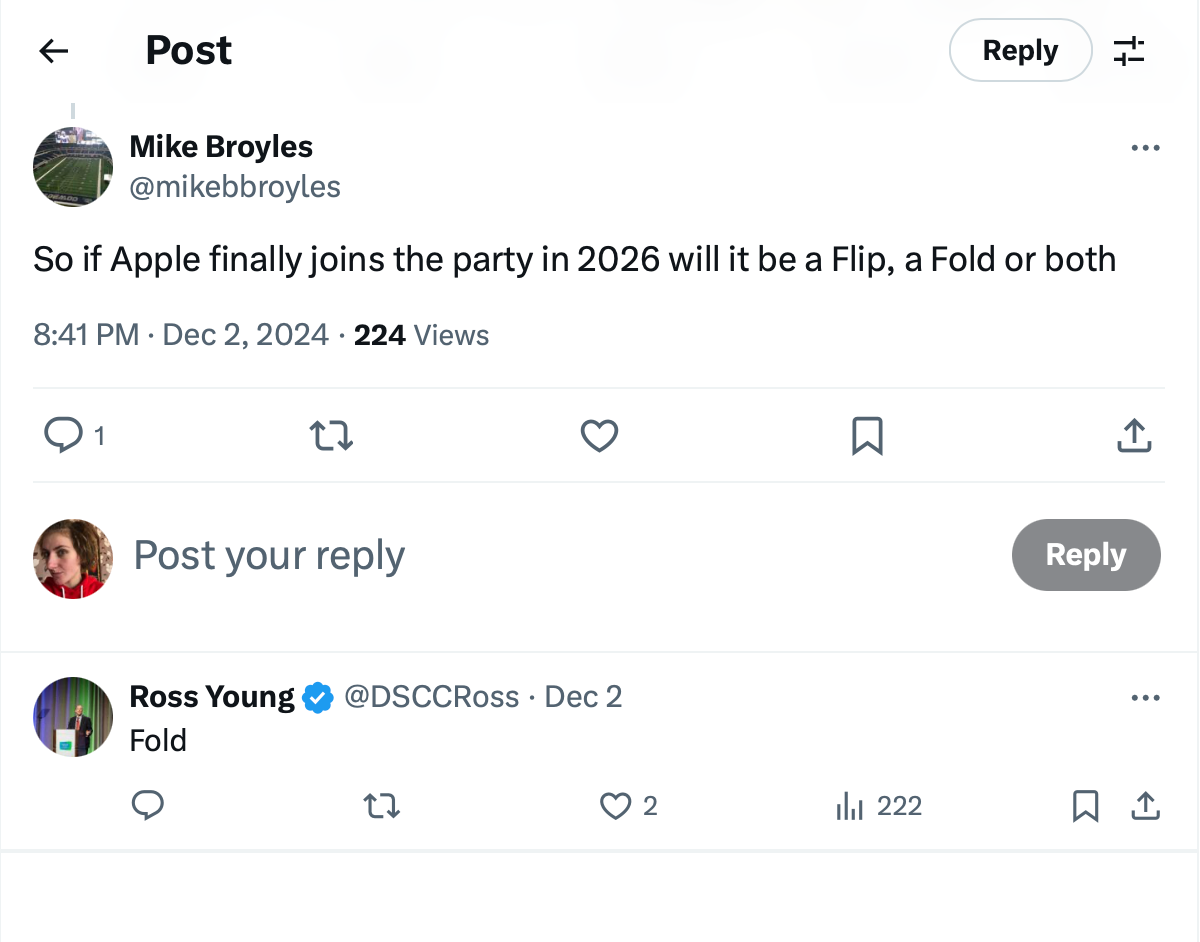Open timeline settings with the sliders icon
This screenshot has height=942, width=1200.
coord(1129,50)
